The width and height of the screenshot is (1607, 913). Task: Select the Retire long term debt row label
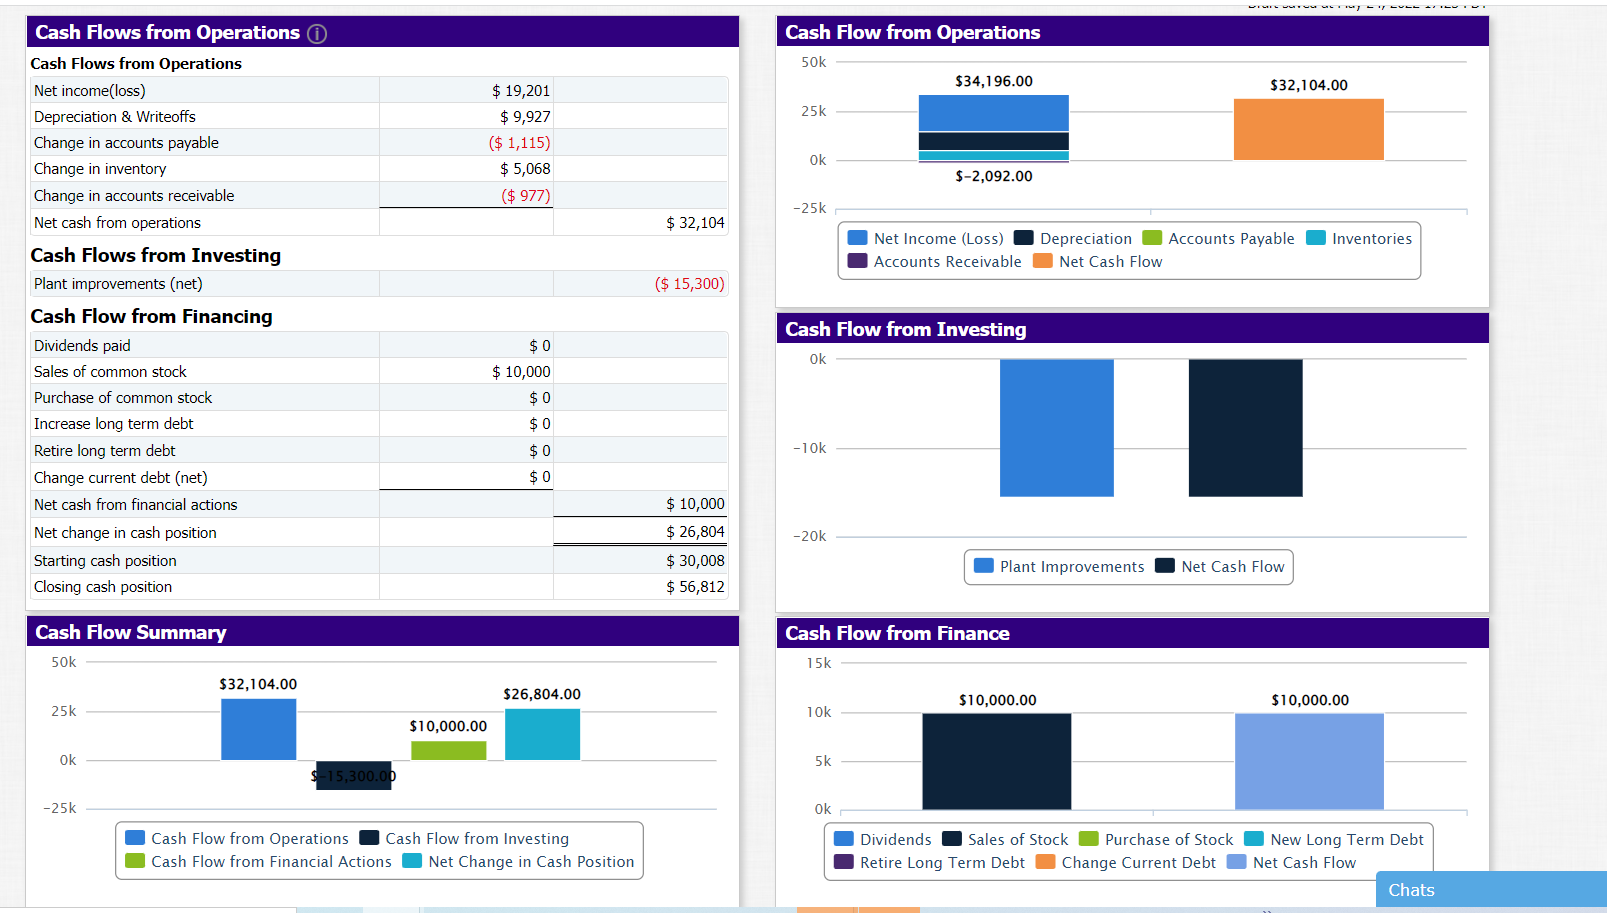[104, 450]
